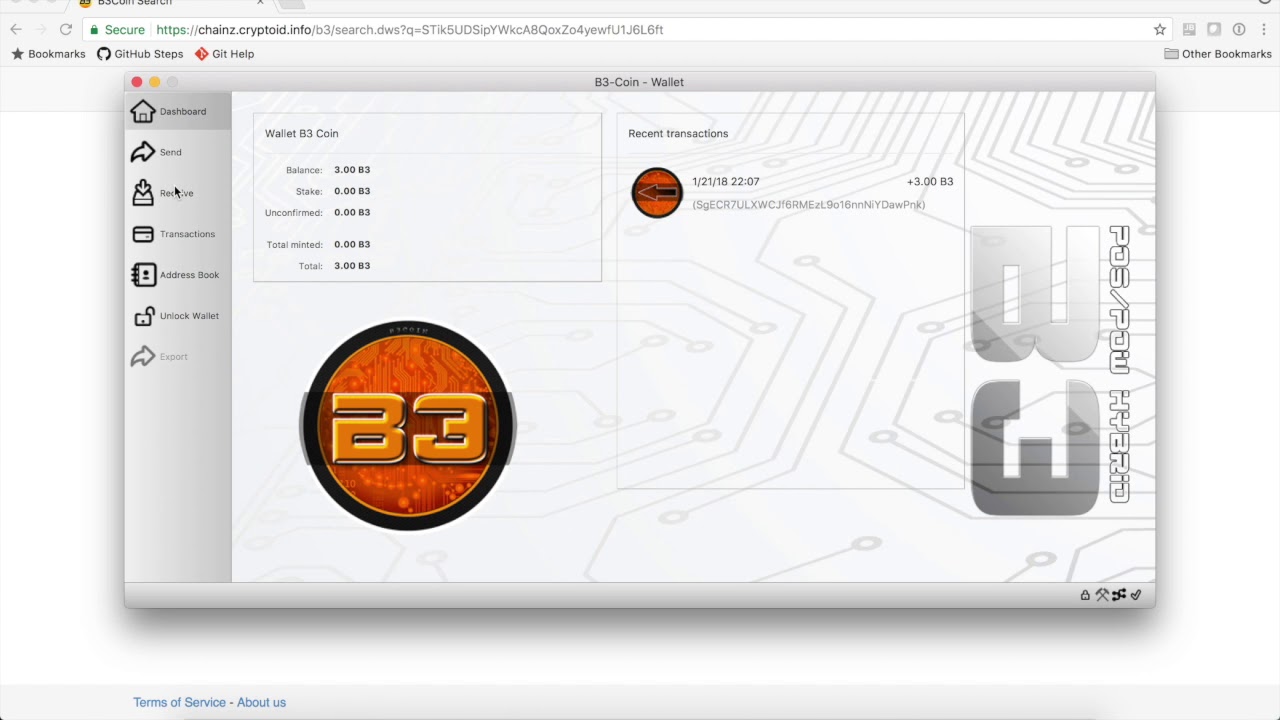This screenshot has width=1280, height=720.
Task: Click the Total minted value 0.00 B3
Action: [352, 244]
